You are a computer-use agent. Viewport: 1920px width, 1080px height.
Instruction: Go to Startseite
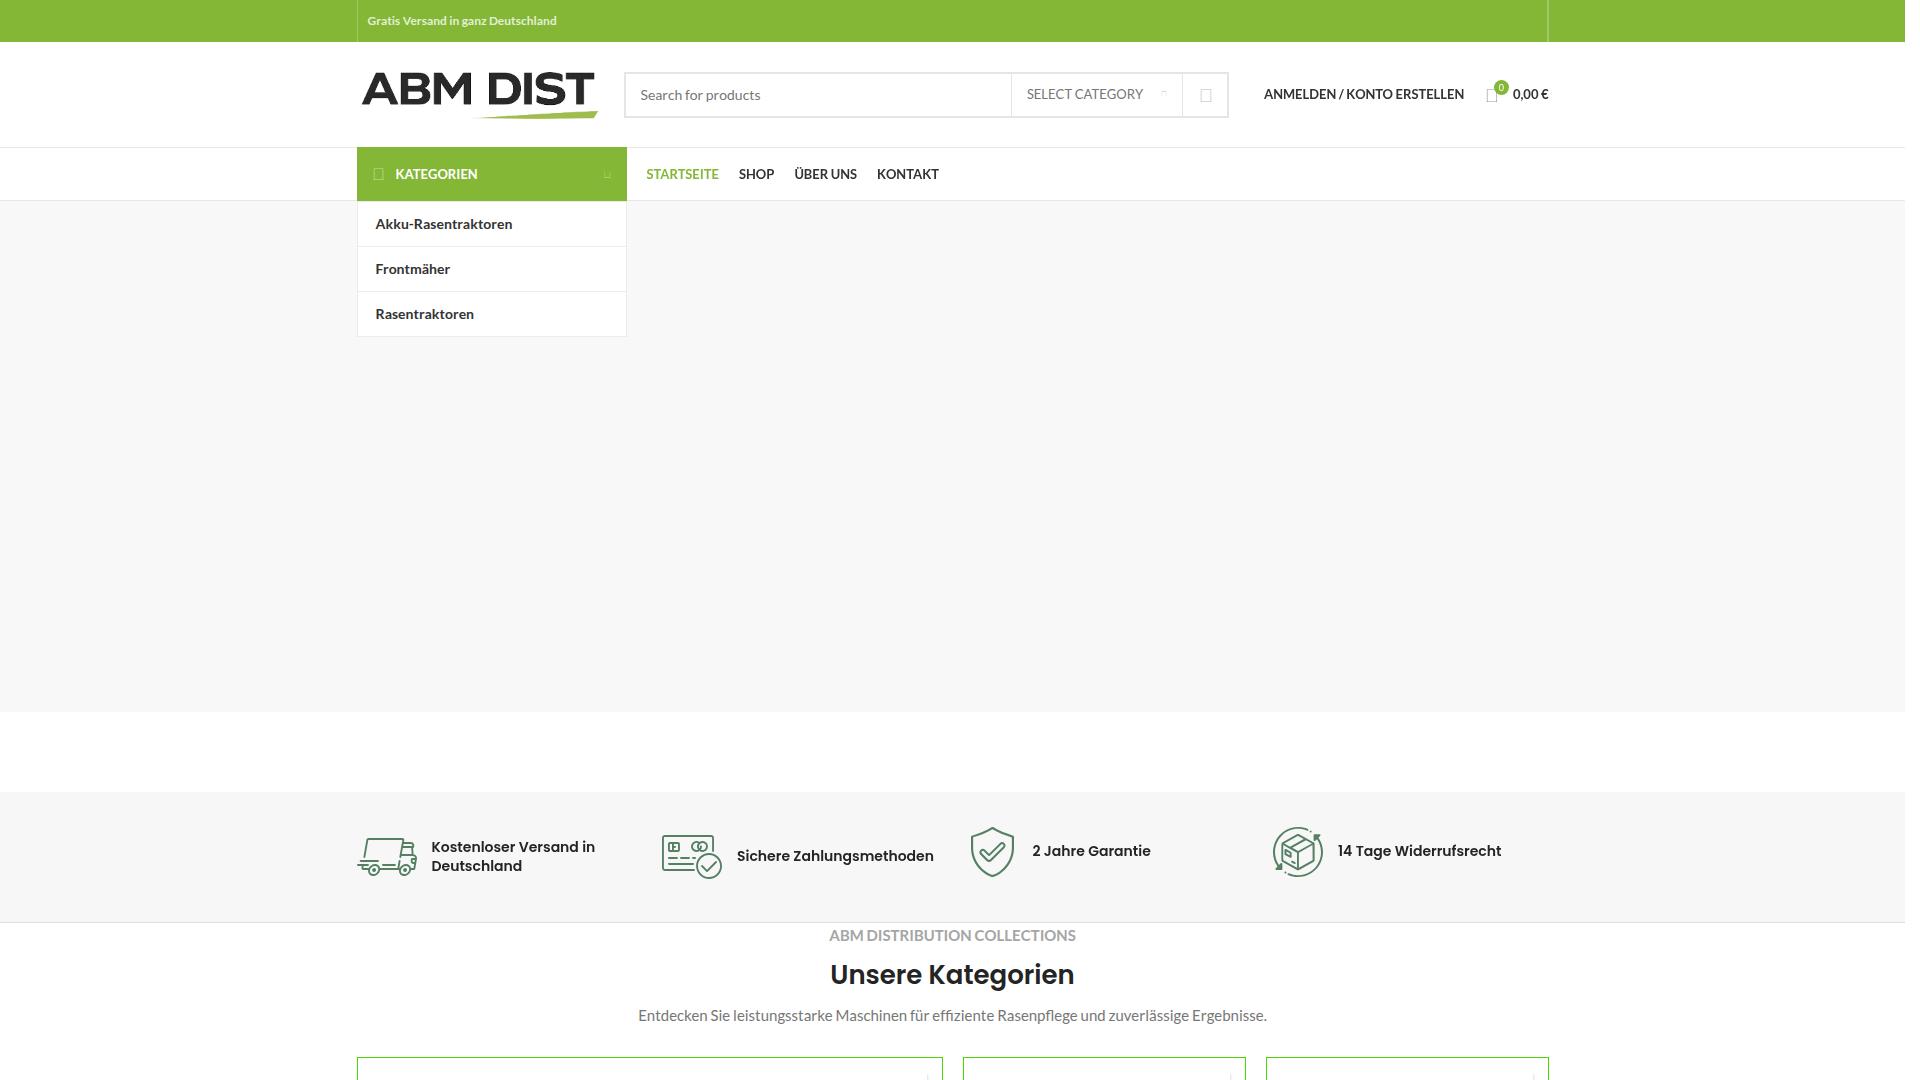point(682,174)
